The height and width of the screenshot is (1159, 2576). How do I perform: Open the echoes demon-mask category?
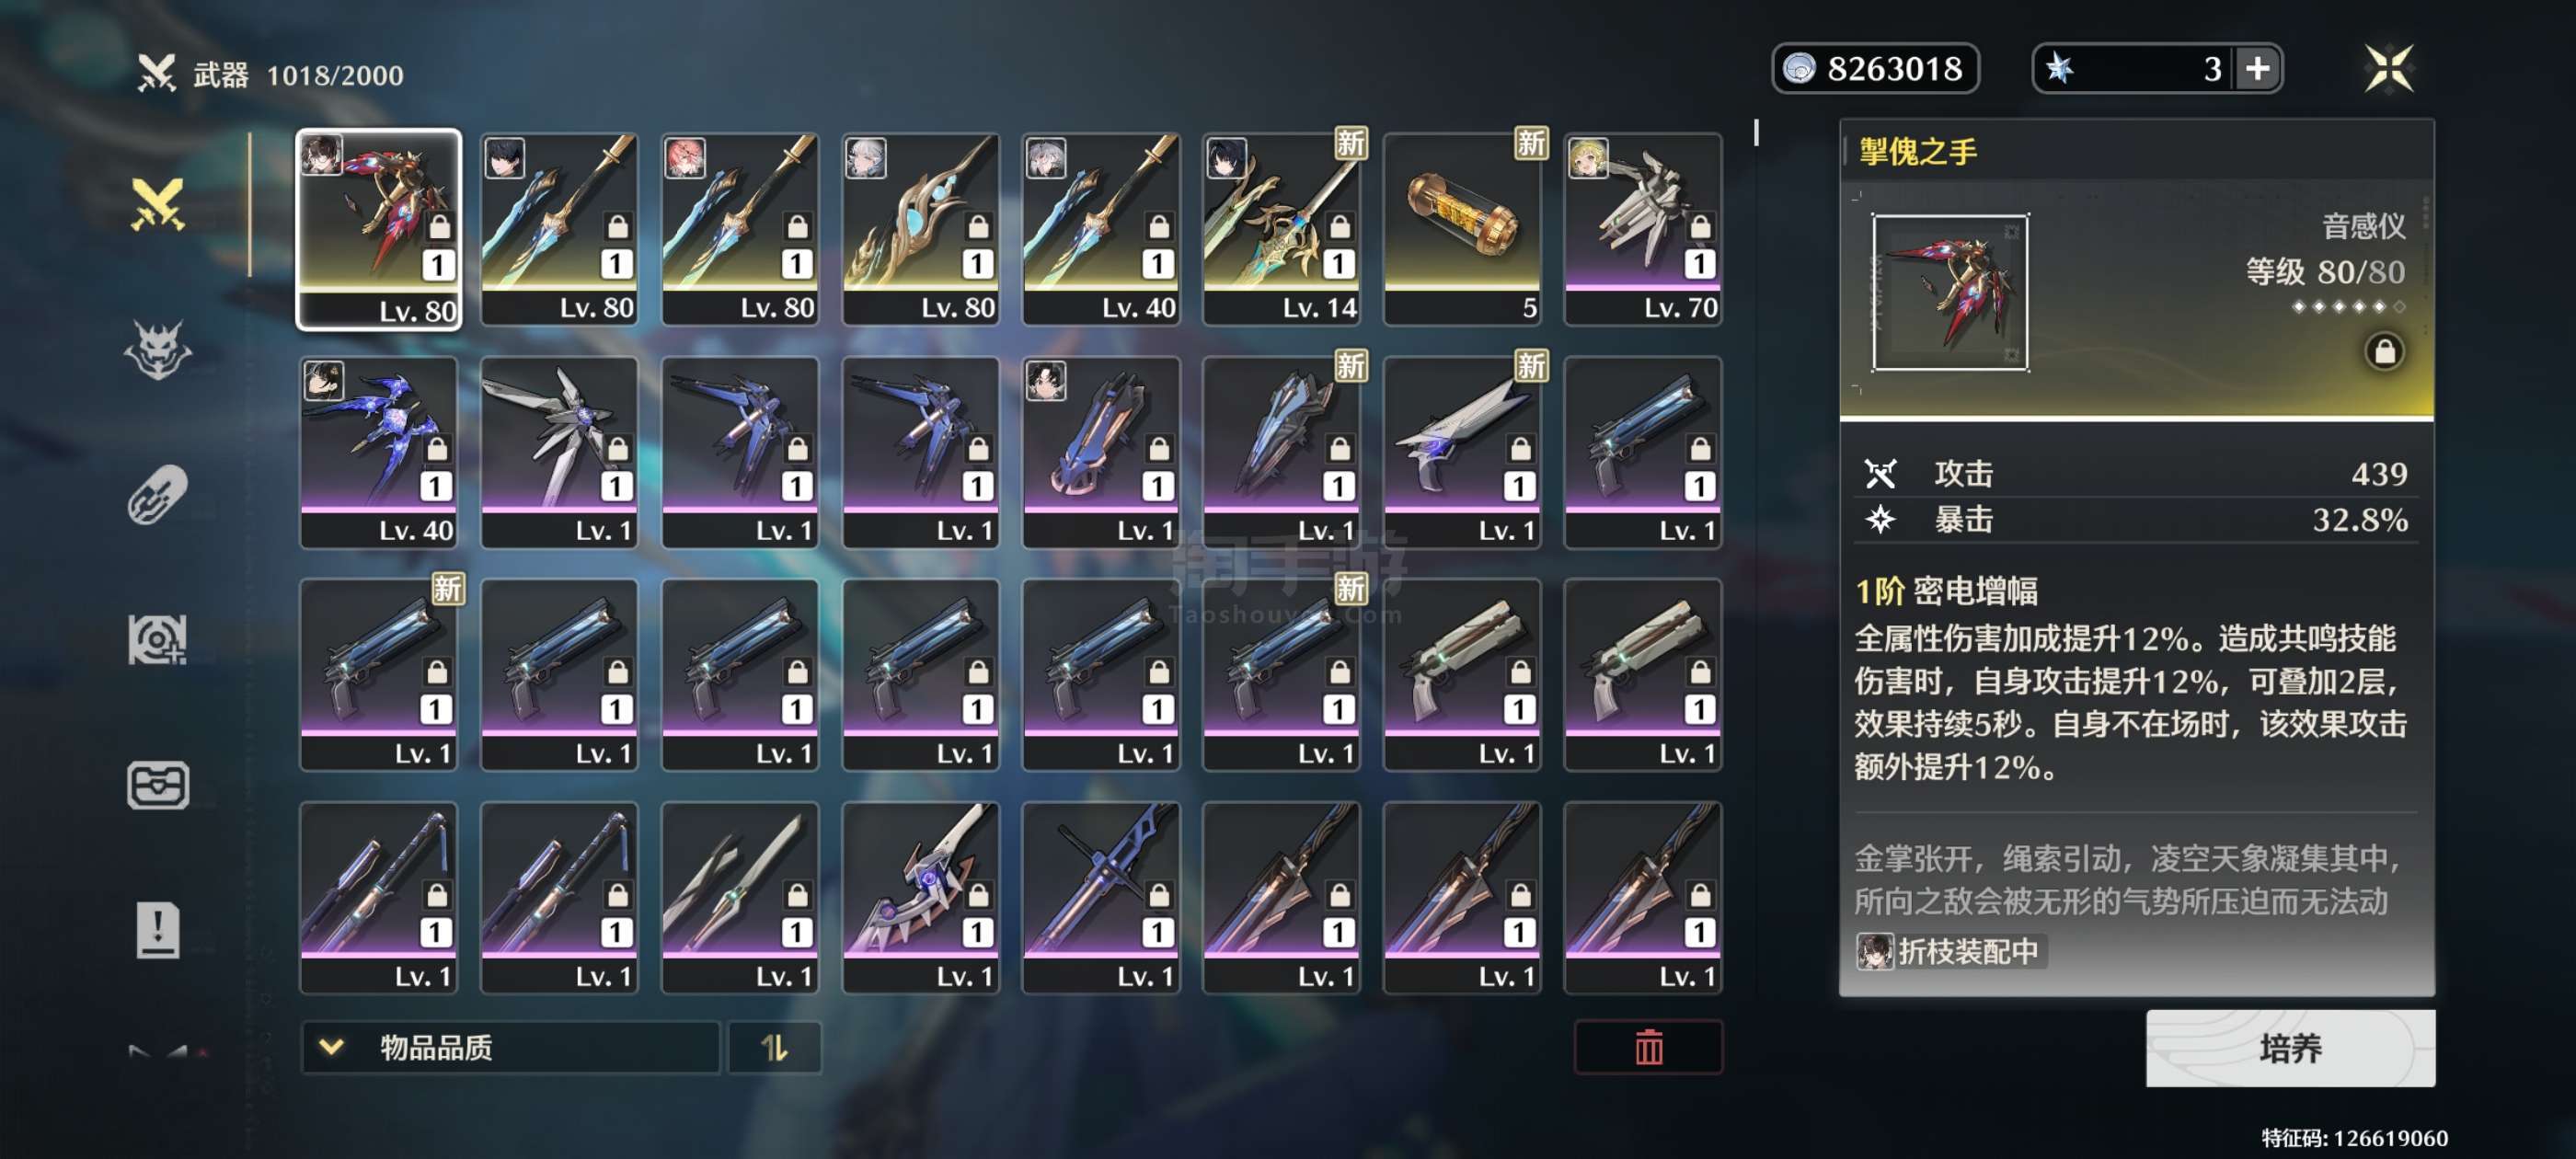[158, 350]
